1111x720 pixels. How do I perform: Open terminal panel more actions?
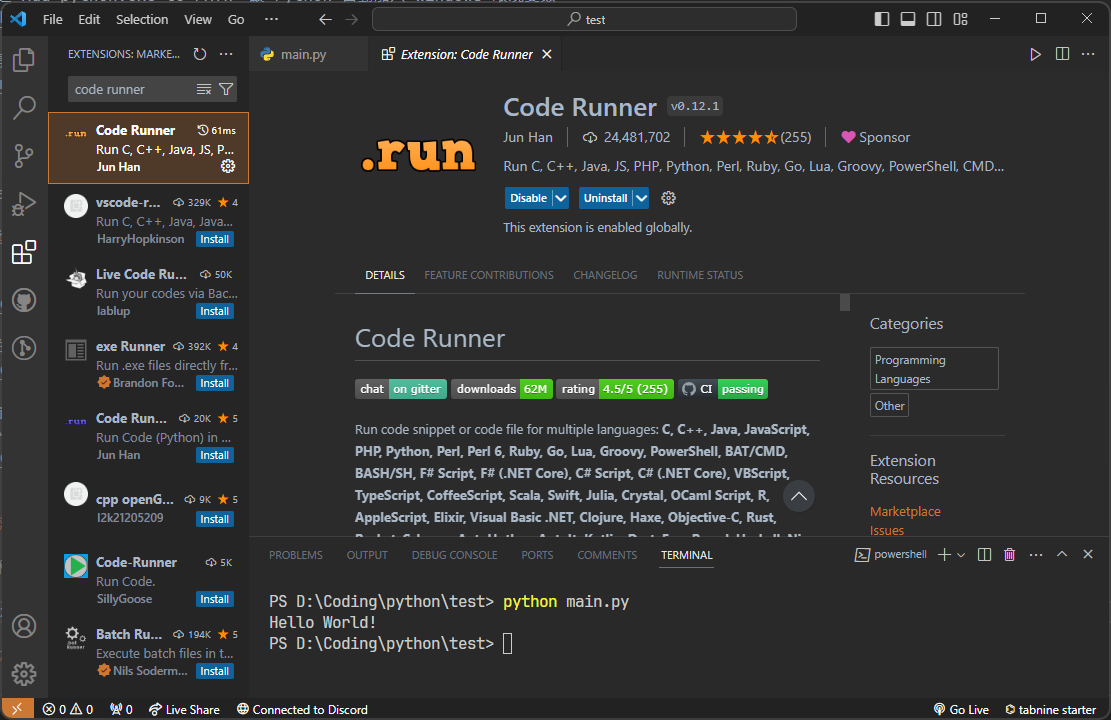pos(1036,555)
